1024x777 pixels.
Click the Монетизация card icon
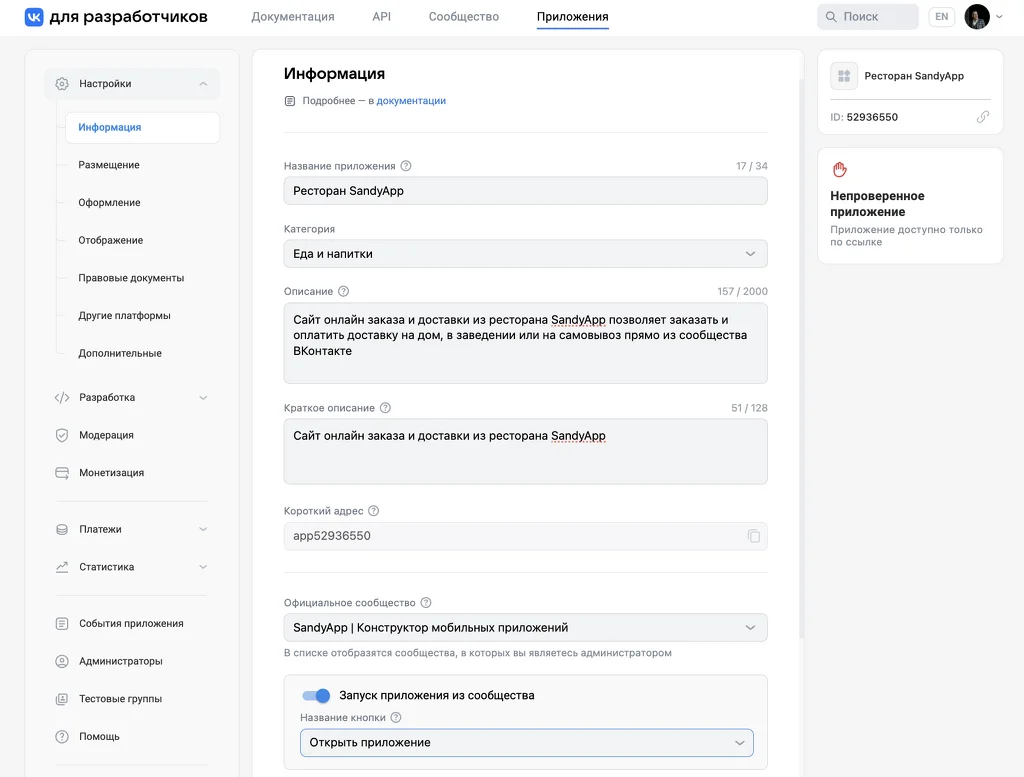click(x=62, y=473)
